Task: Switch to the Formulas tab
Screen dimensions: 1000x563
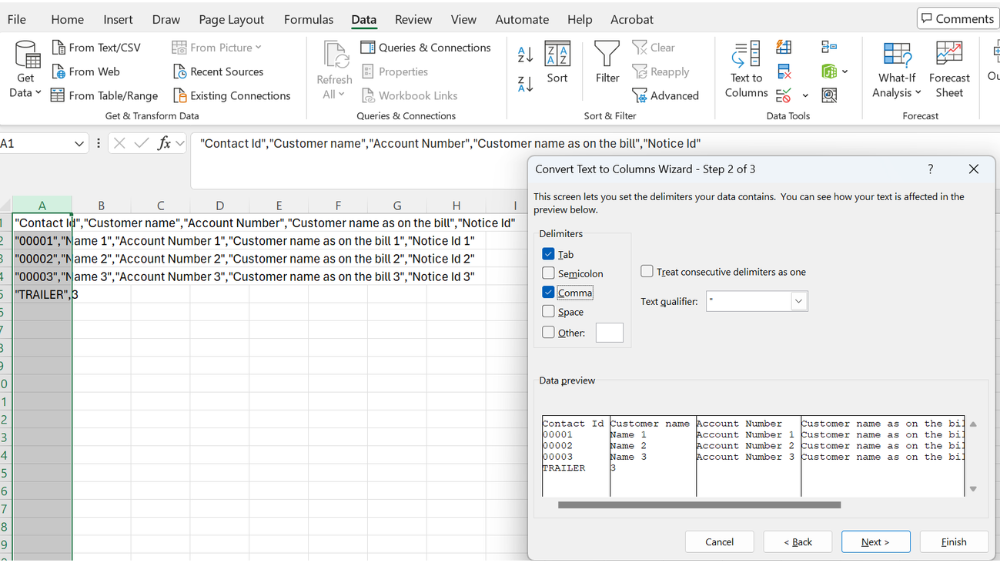Action: 309,20
